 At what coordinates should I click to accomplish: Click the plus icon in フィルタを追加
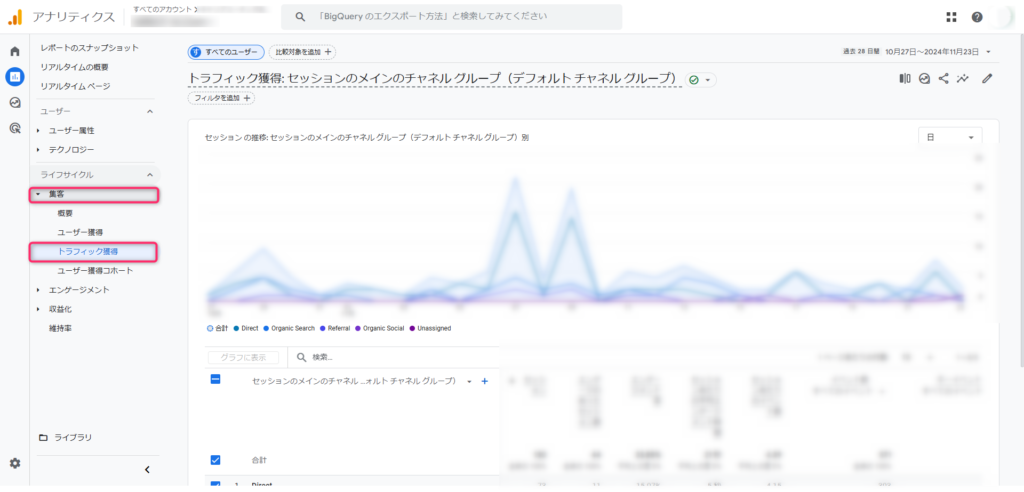point(247,98)
